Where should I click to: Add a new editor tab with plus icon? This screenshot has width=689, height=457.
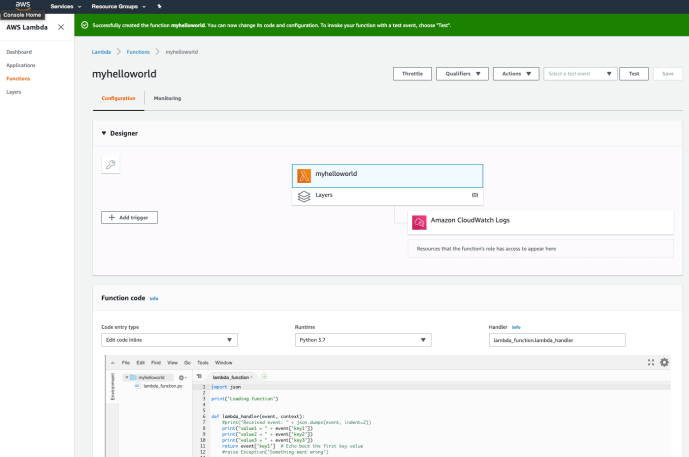coord(264,376)
